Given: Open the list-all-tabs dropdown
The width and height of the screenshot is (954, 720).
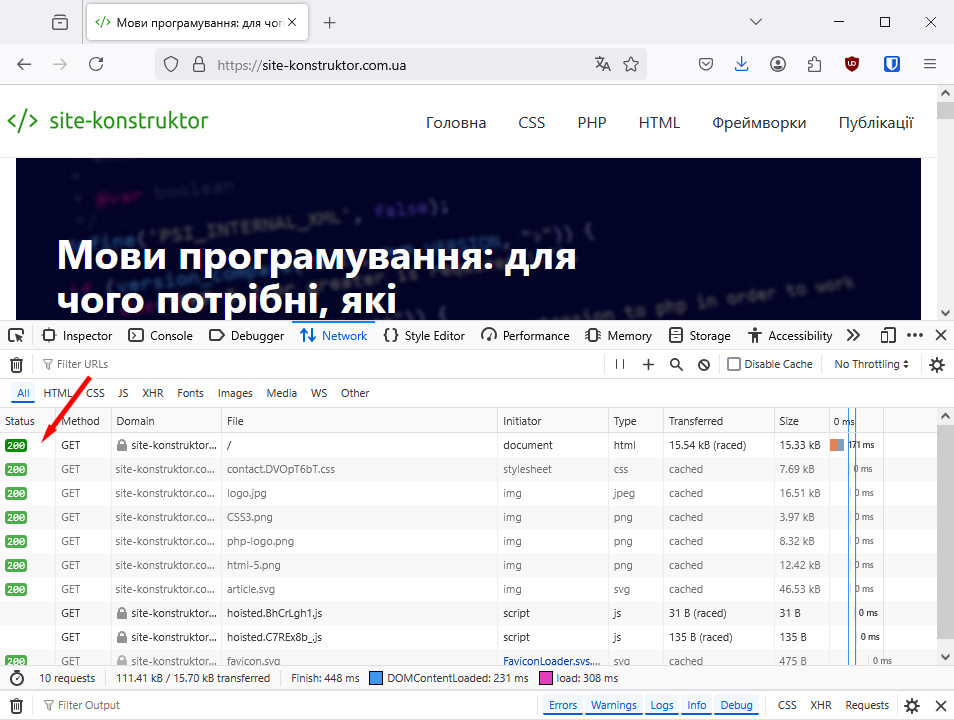Looking at the screenshot, I should pos(756,20).
